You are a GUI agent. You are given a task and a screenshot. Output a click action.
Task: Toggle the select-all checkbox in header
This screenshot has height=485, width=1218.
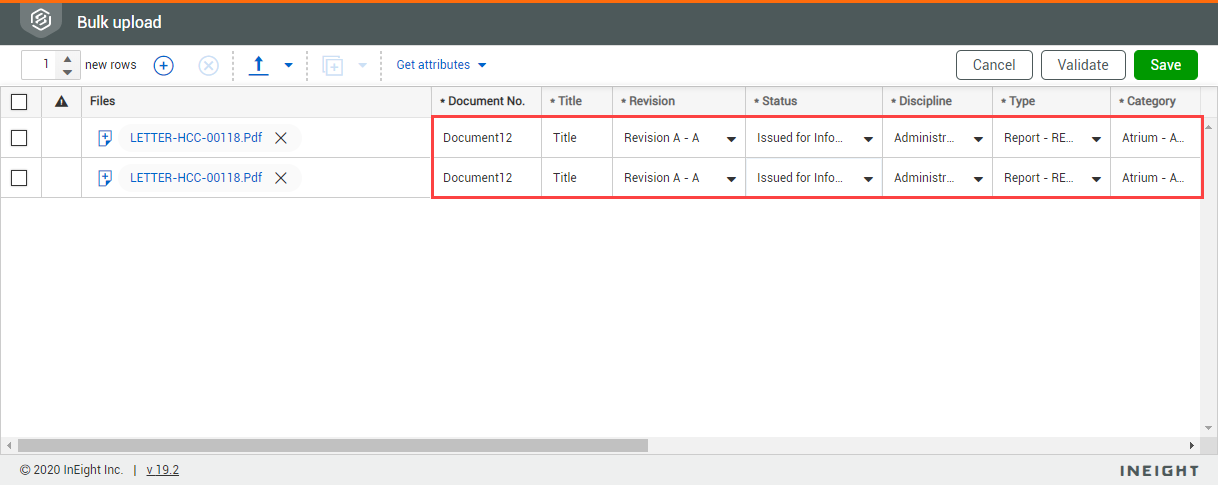[x=19, y=101]
